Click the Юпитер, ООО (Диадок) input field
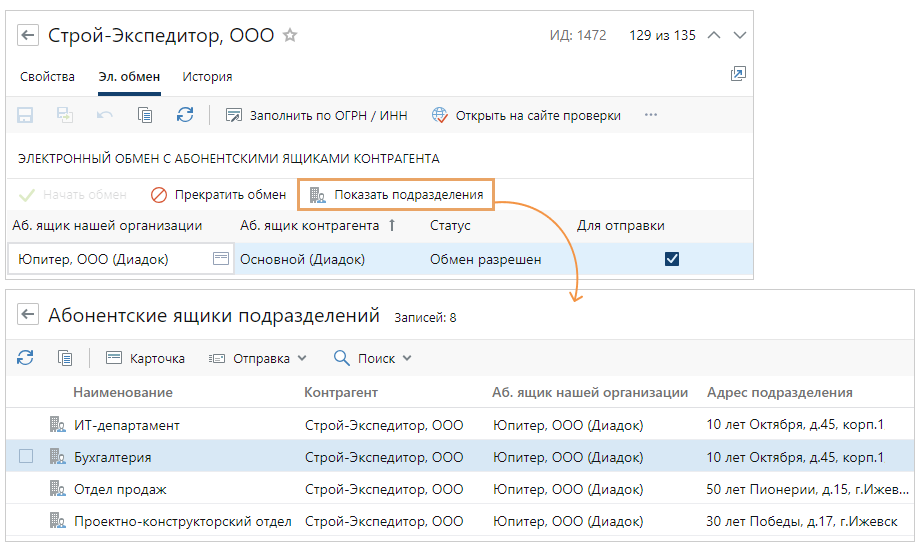923x549 pixels. tap(110, 259)
